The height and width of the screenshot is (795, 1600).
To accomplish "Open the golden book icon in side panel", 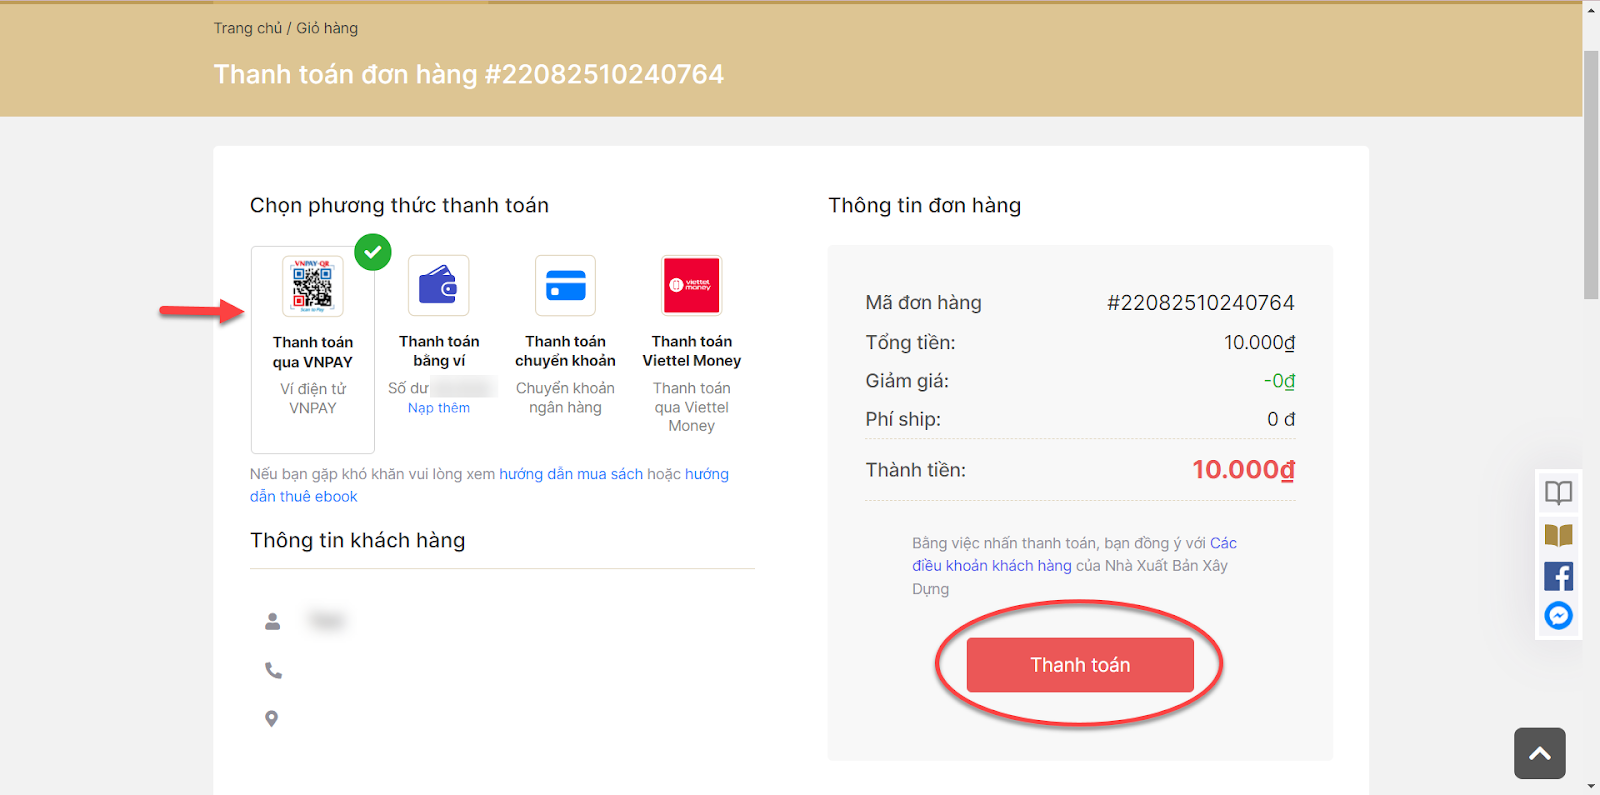I will pos(1558,535).
